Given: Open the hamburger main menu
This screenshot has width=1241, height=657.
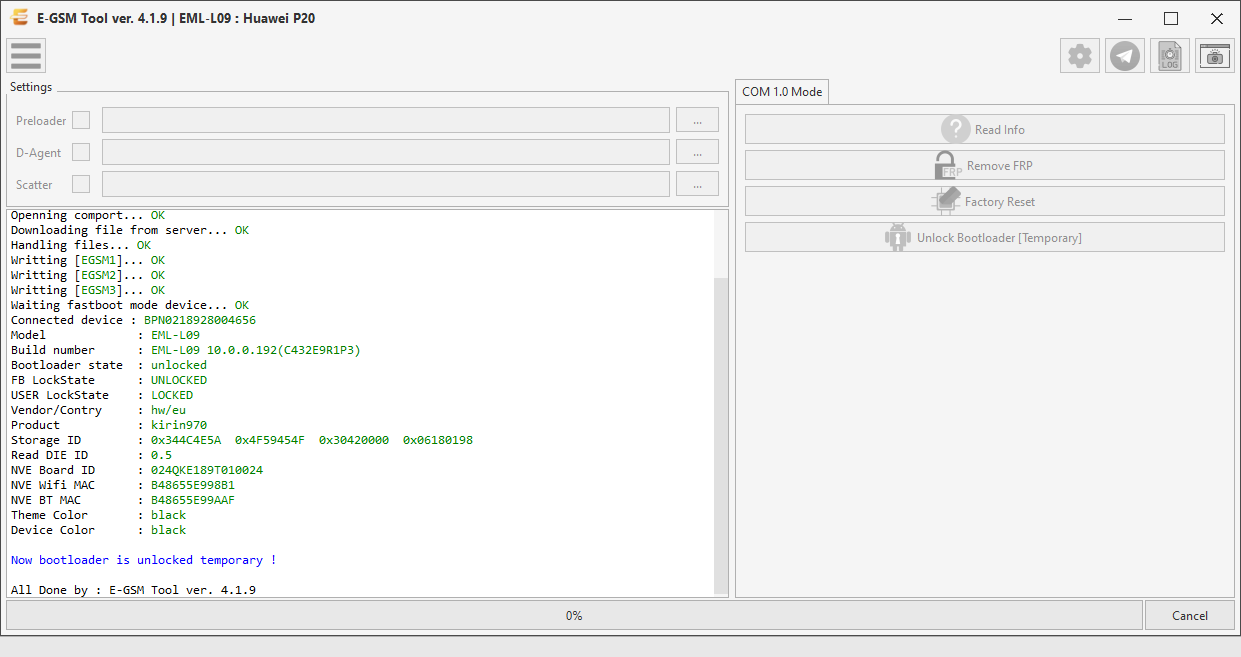Looking at the screenshot, I should point(26,56).
